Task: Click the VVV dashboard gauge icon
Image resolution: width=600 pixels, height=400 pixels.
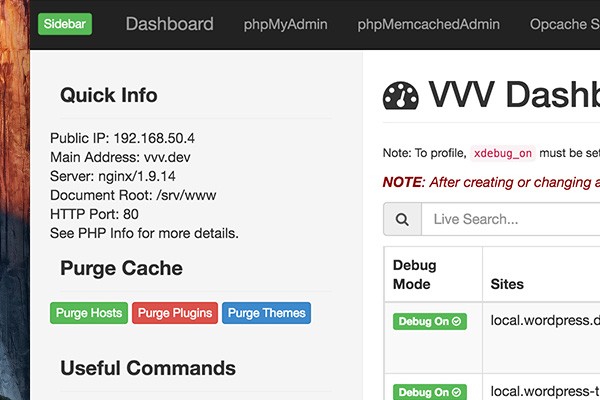Action: [401, 95]
